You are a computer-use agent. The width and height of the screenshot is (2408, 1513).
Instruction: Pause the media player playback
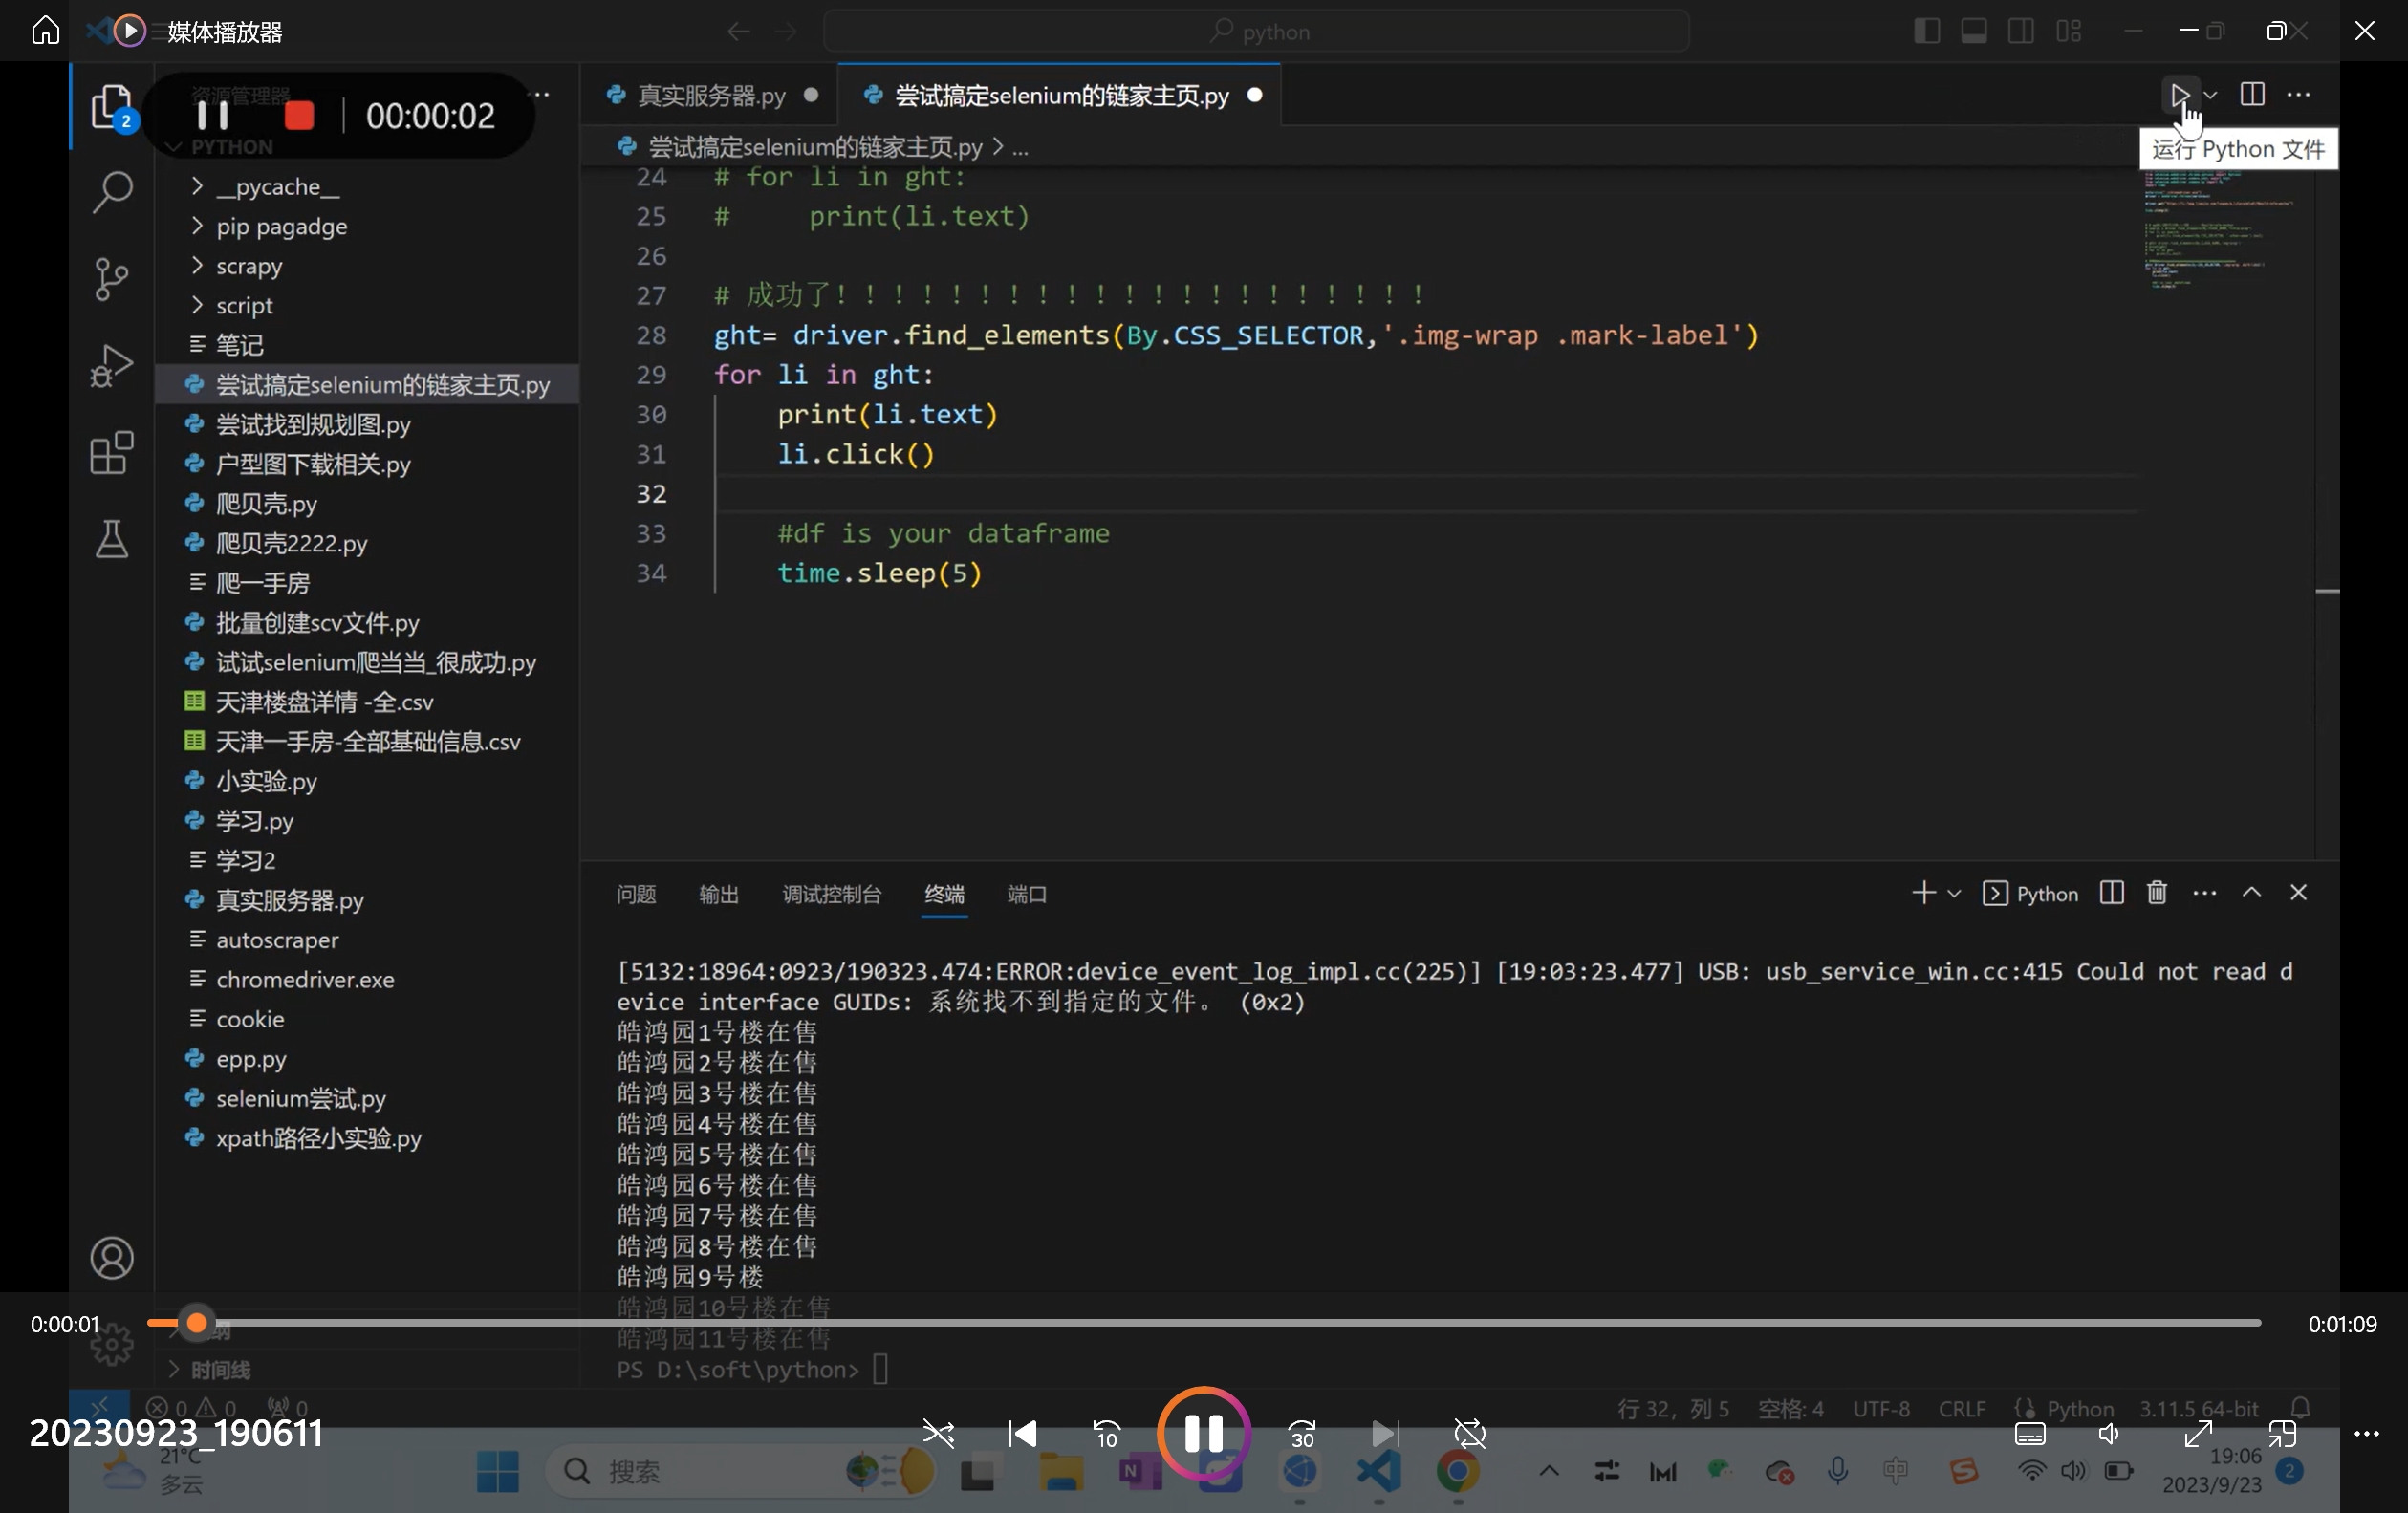[1204, 1433]
